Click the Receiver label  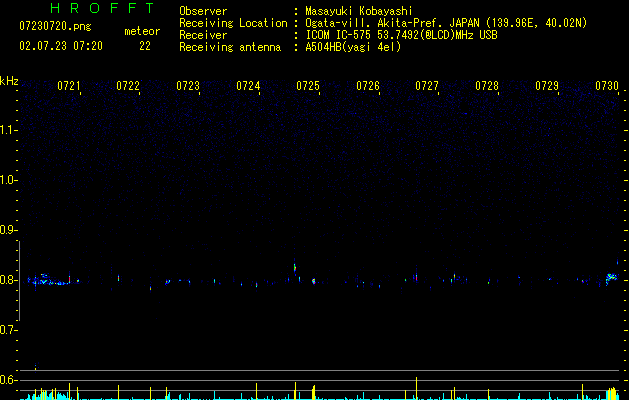203,35
